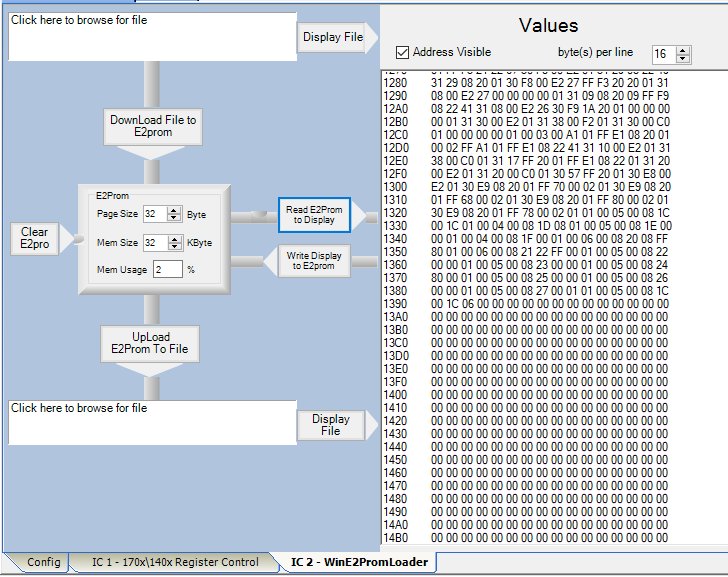This screenshot has height=577, width=728.
Task: Increase the Page Size value
Action: (x=174, y=211)
